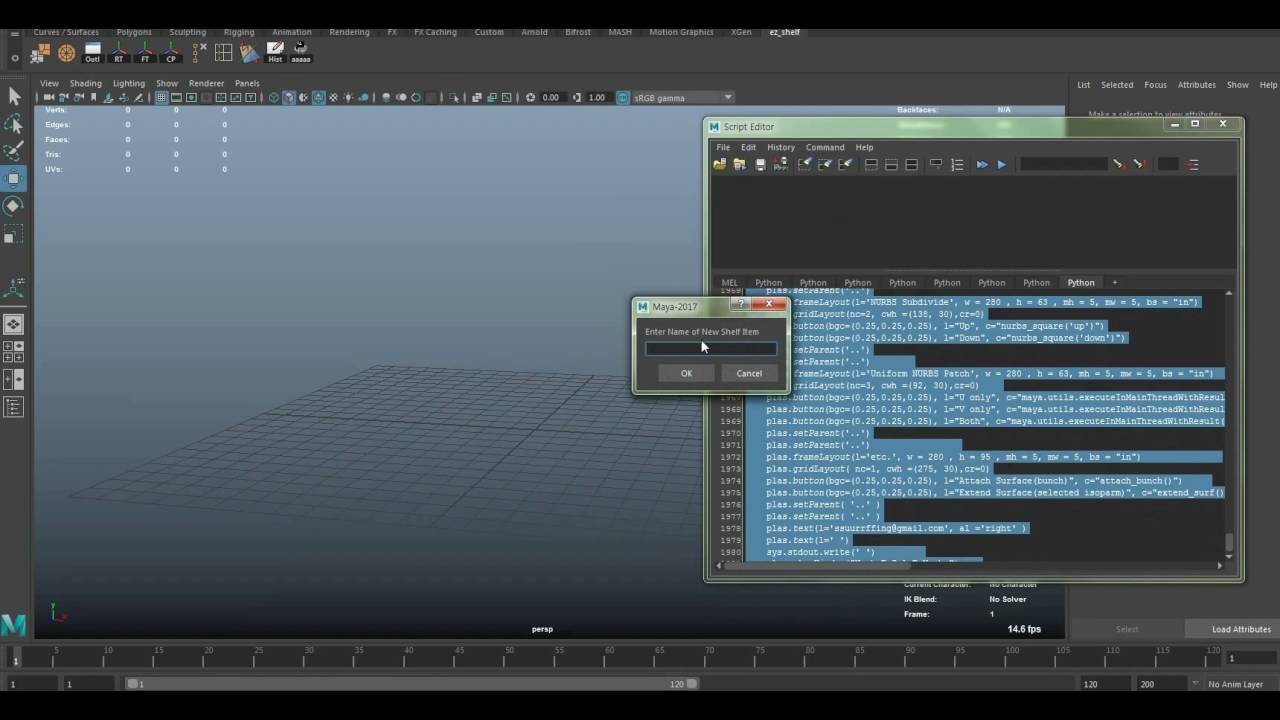
Task: Click the time range slider bar
Action: 412,684
